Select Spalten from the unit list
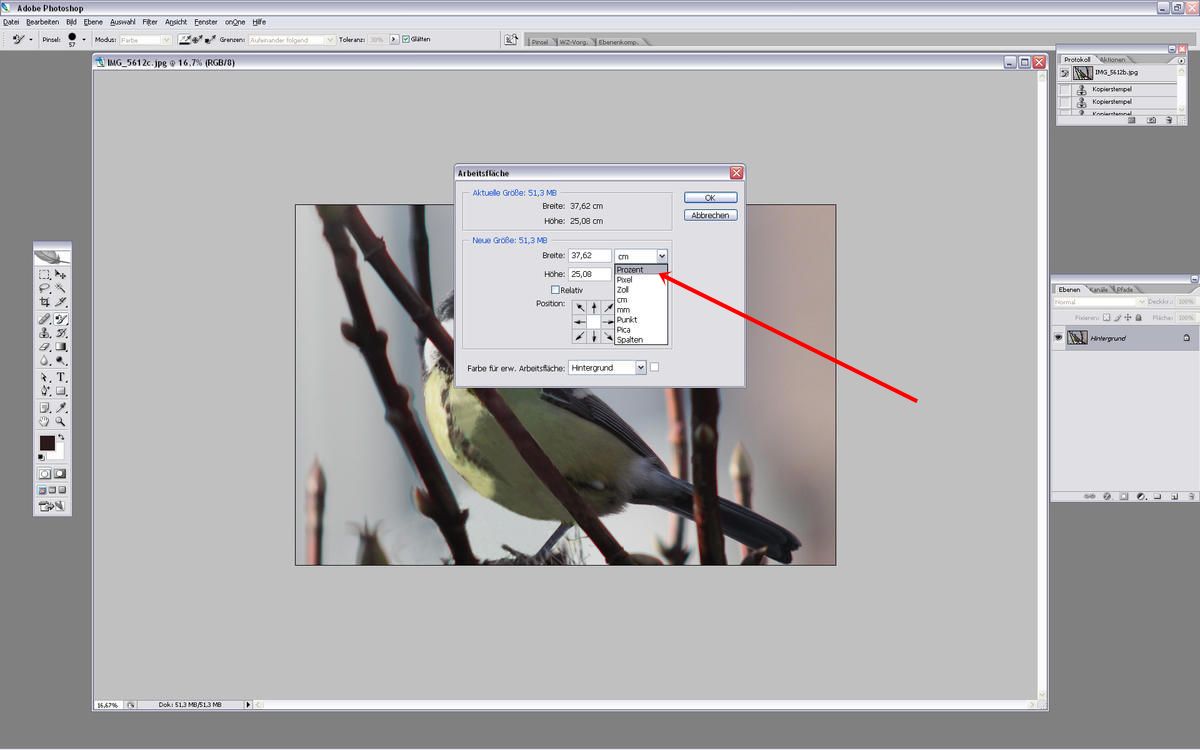1200x750 pixels. tap(640, 340)
